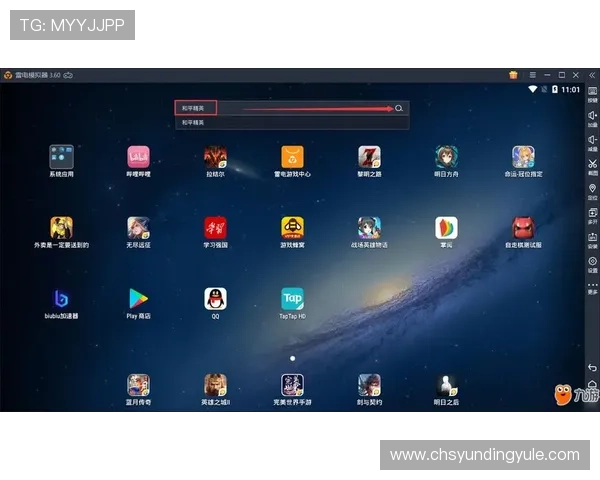Click the 截图 scissors screenshot tool
This screenshot has width=600, height=480.
pos(592,165)
